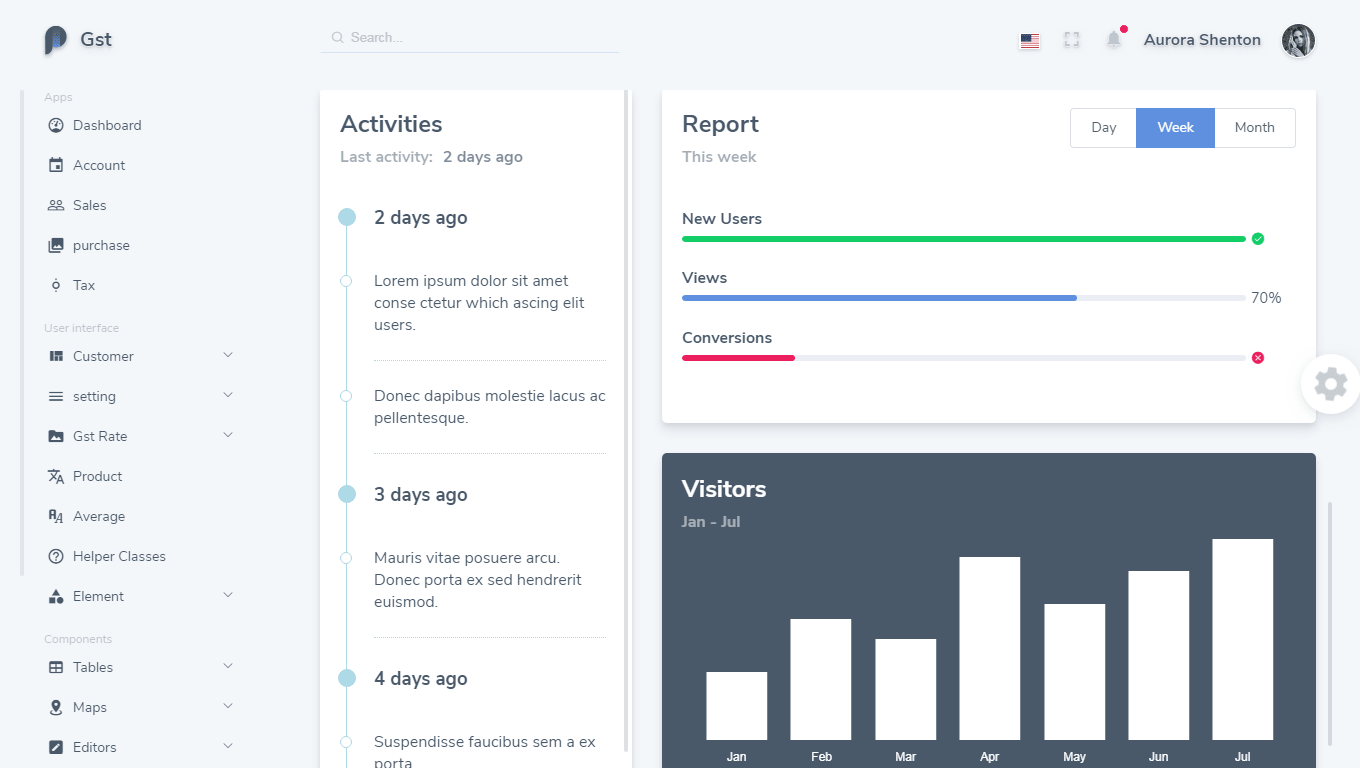
Task: Click the Feb bar in Visitors chart
Action: coord(821,679)
